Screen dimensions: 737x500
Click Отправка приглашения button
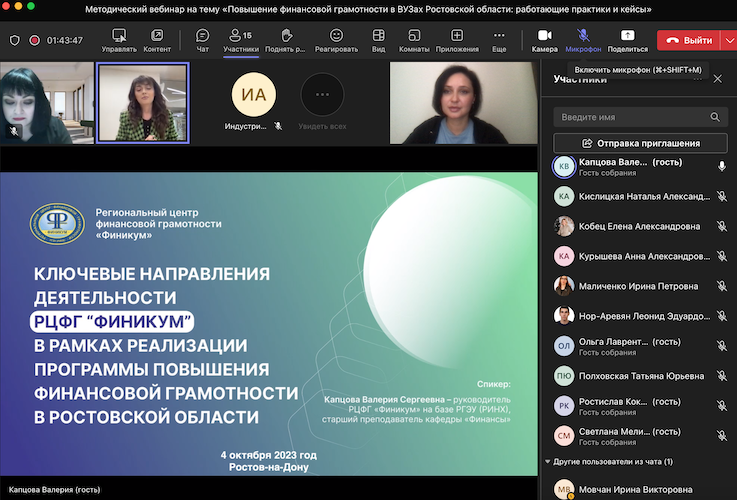pos(640,143)
